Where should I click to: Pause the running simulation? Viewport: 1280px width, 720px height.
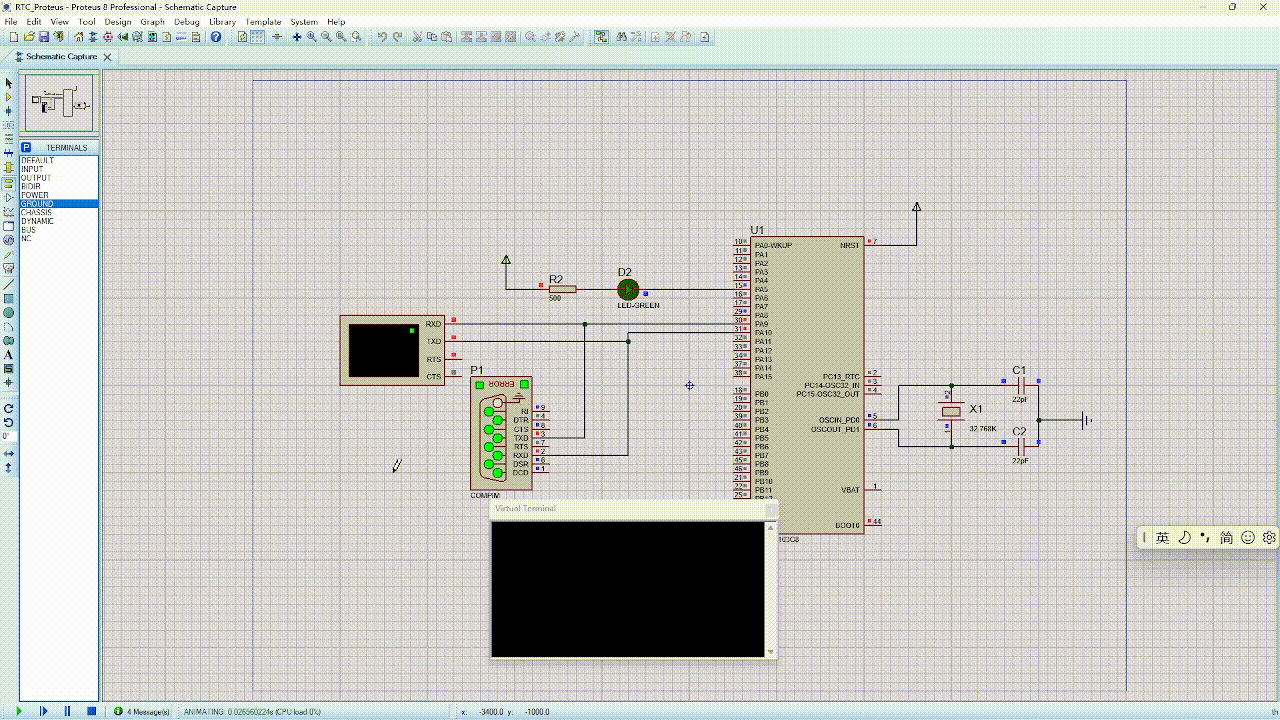point(66,711)
